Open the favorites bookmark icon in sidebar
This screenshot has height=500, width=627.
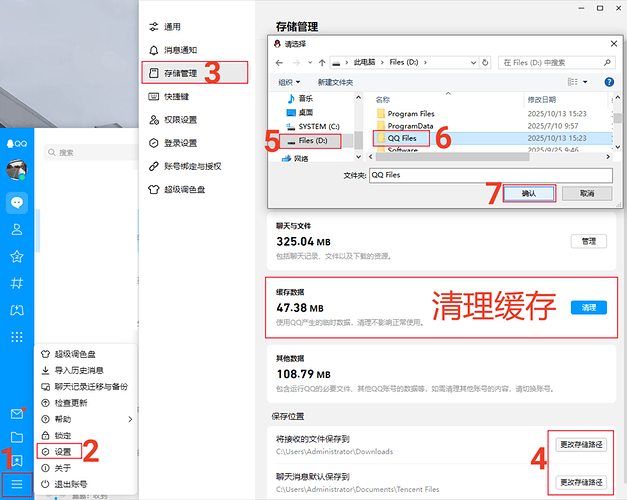[17, 461]
